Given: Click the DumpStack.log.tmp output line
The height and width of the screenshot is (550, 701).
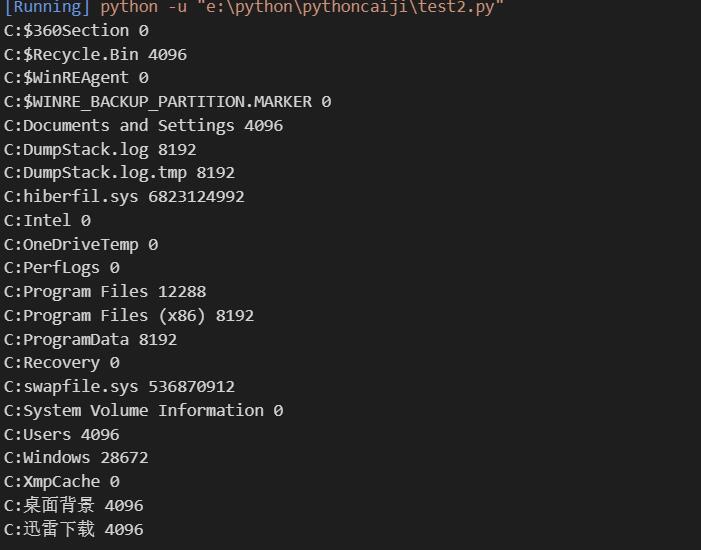Looking at the screenshot, I should point(119,173).
